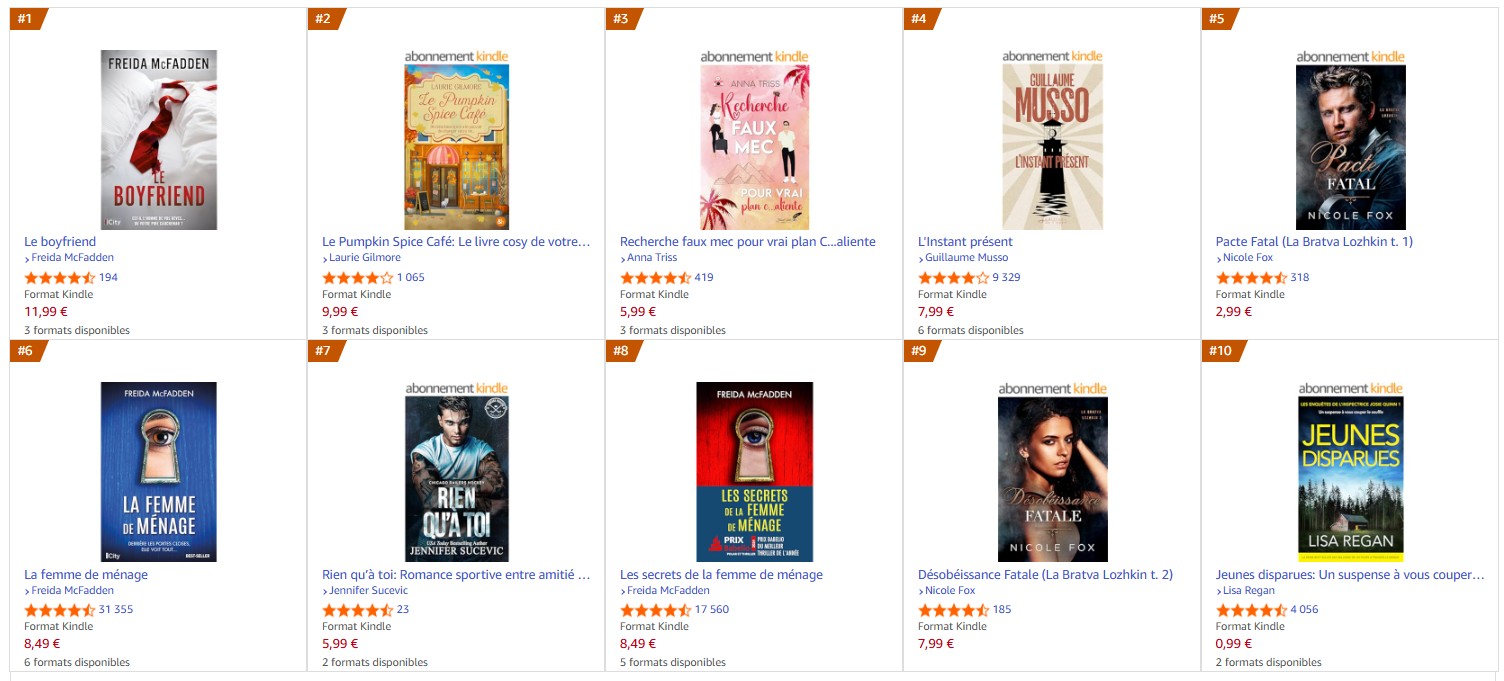This screenshot has width=1504, height=681.
Task: Click the star rating for Jeunes disparues
Action: (x=1251, y=610)
